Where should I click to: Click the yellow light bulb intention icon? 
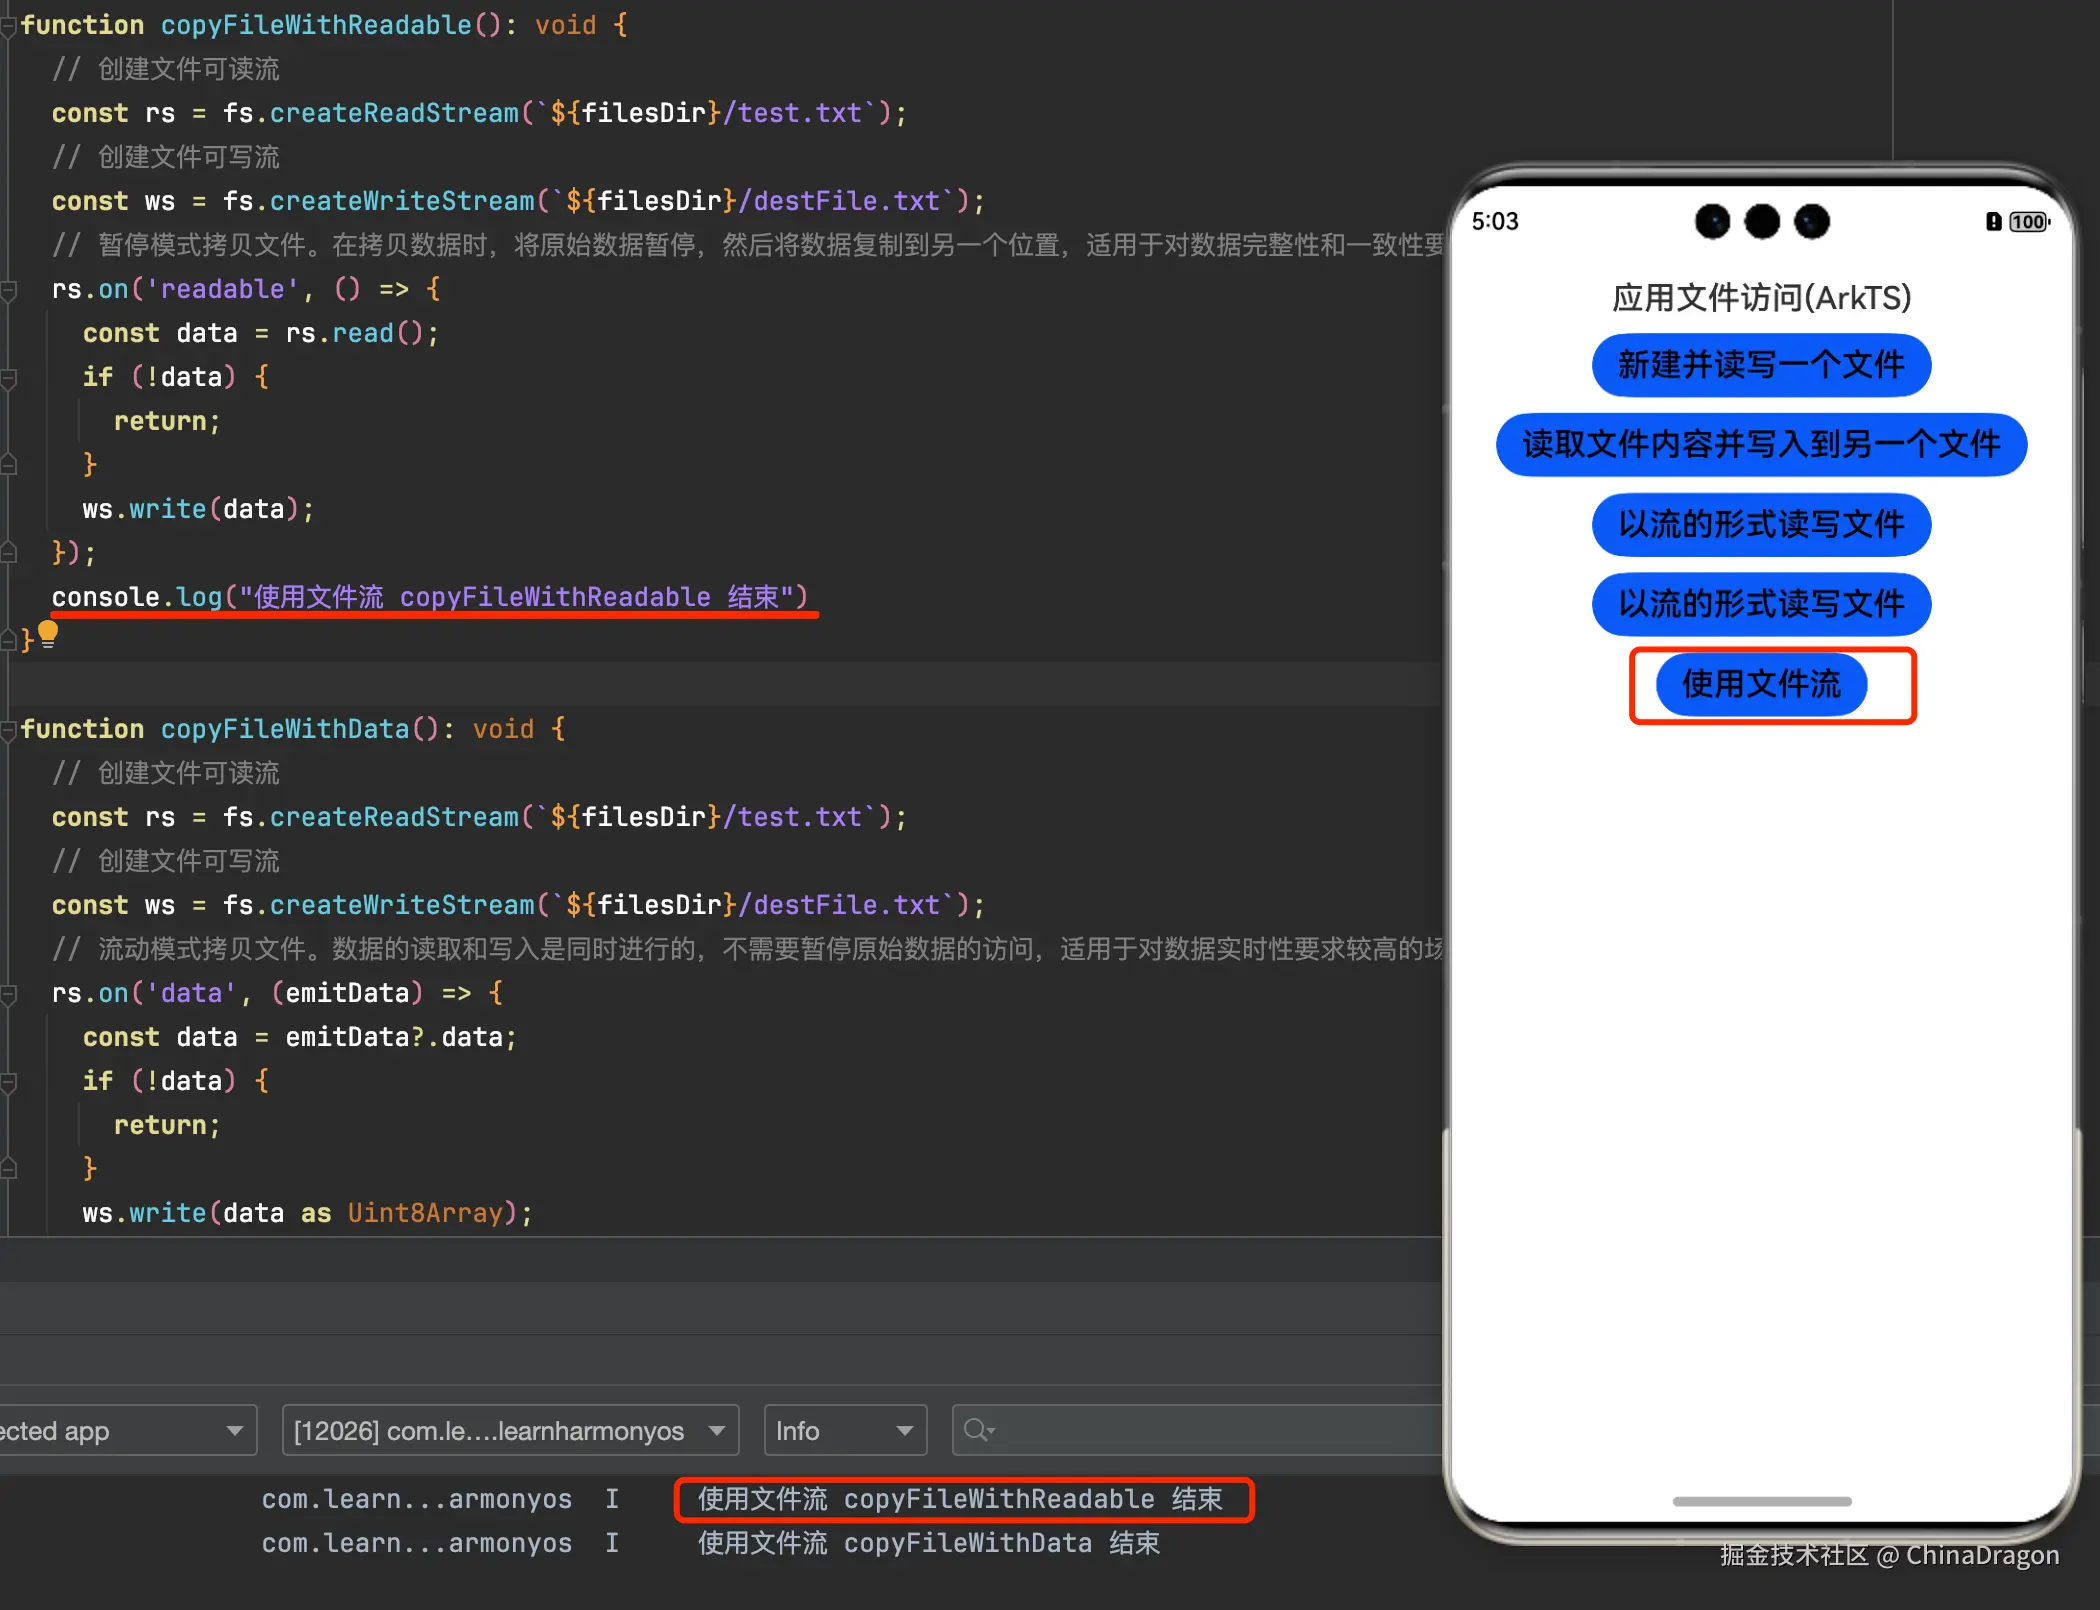[47, 634]
